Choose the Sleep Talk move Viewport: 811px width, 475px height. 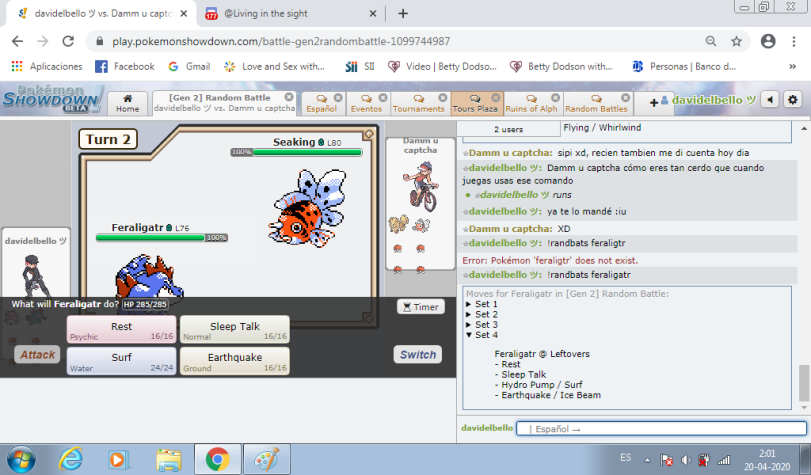[235, 330]
